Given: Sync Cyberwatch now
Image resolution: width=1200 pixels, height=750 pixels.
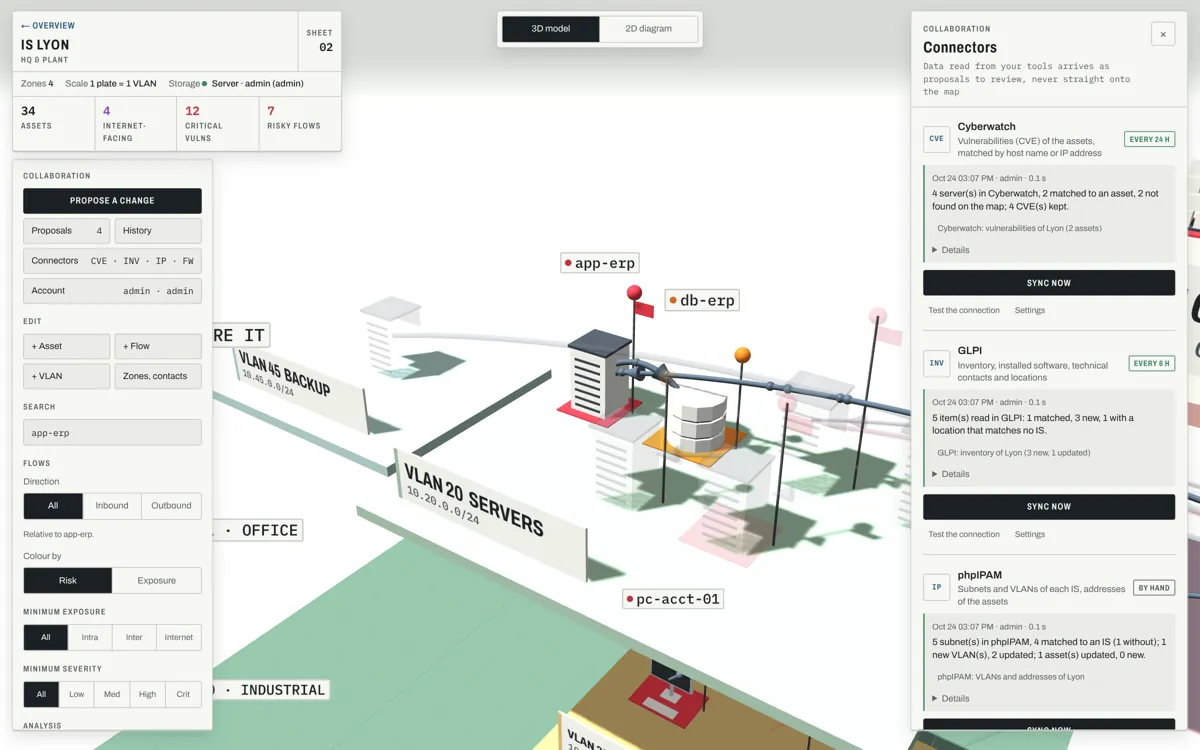Looking at the screenshot, I should click(1049, 283).
